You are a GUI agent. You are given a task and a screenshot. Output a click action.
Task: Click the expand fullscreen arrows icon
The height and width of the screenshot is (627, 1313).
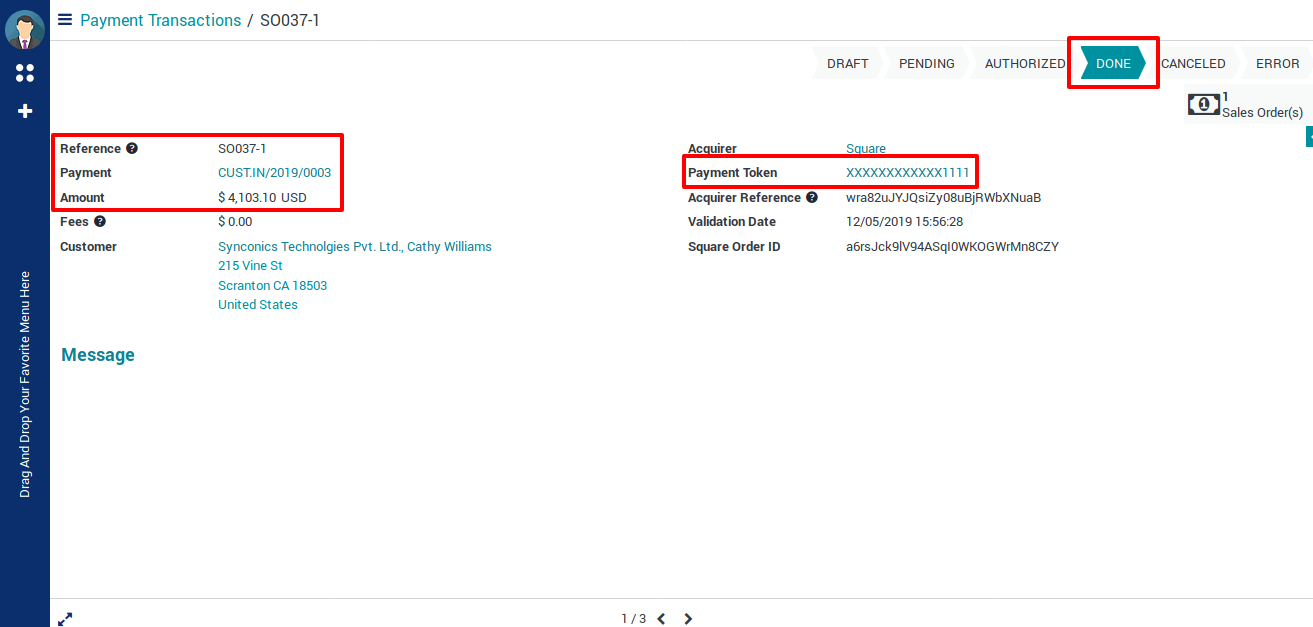point(65,619)
